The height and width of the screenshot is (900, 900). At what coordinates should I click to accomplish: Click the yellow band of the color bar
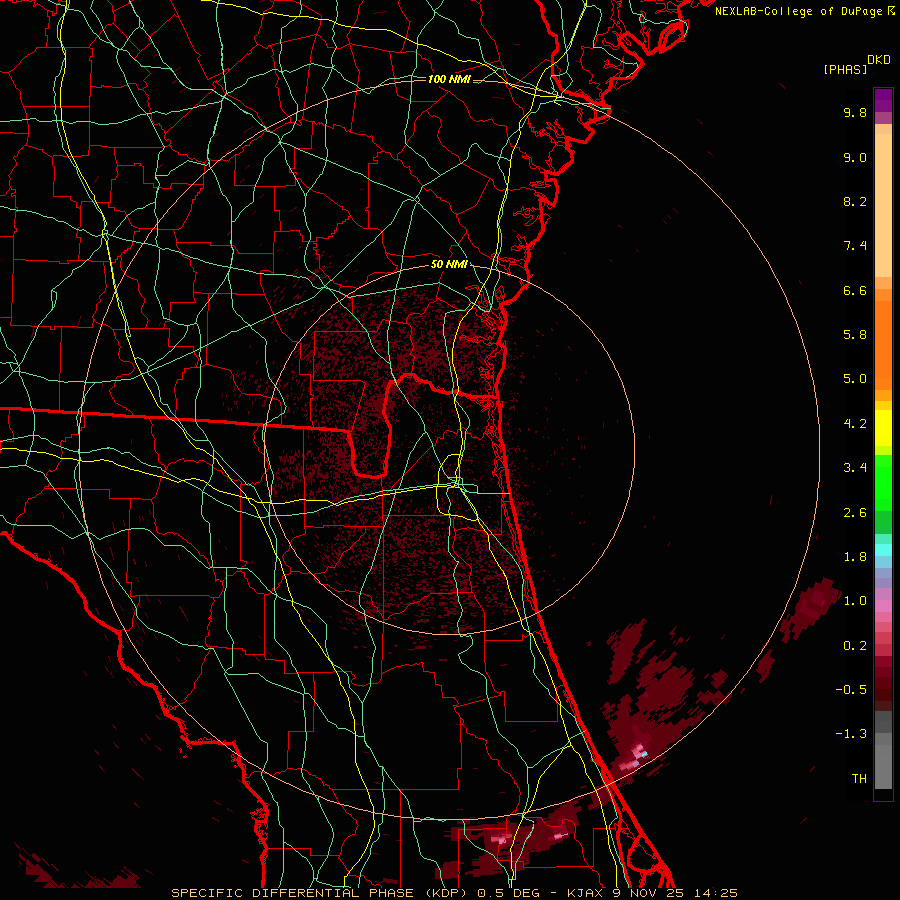tap(883, 428)
